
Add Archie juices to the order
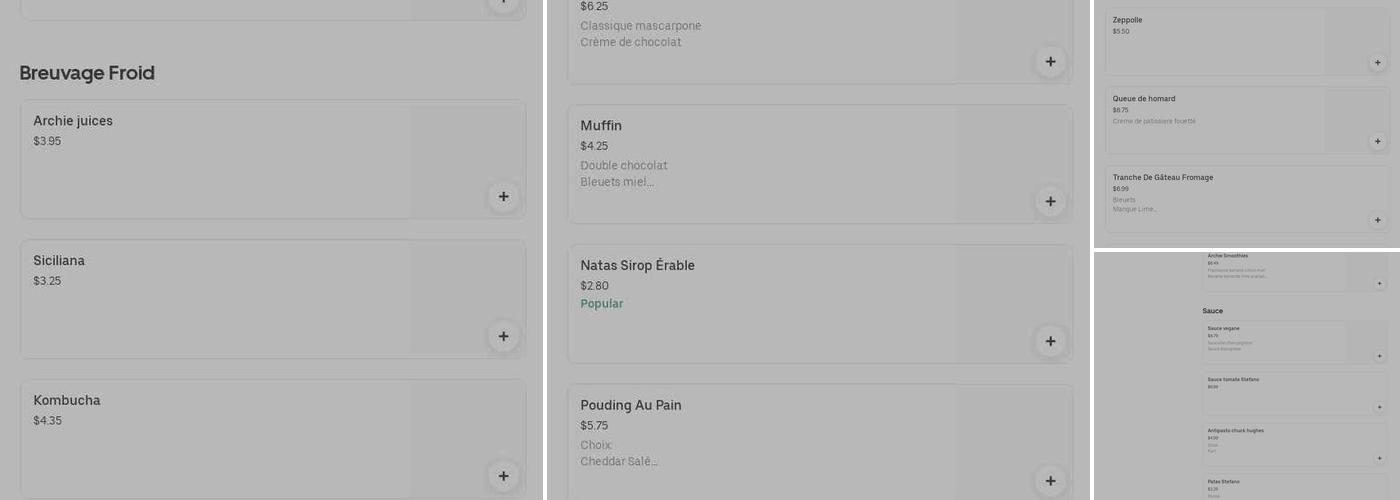[503, 197]
